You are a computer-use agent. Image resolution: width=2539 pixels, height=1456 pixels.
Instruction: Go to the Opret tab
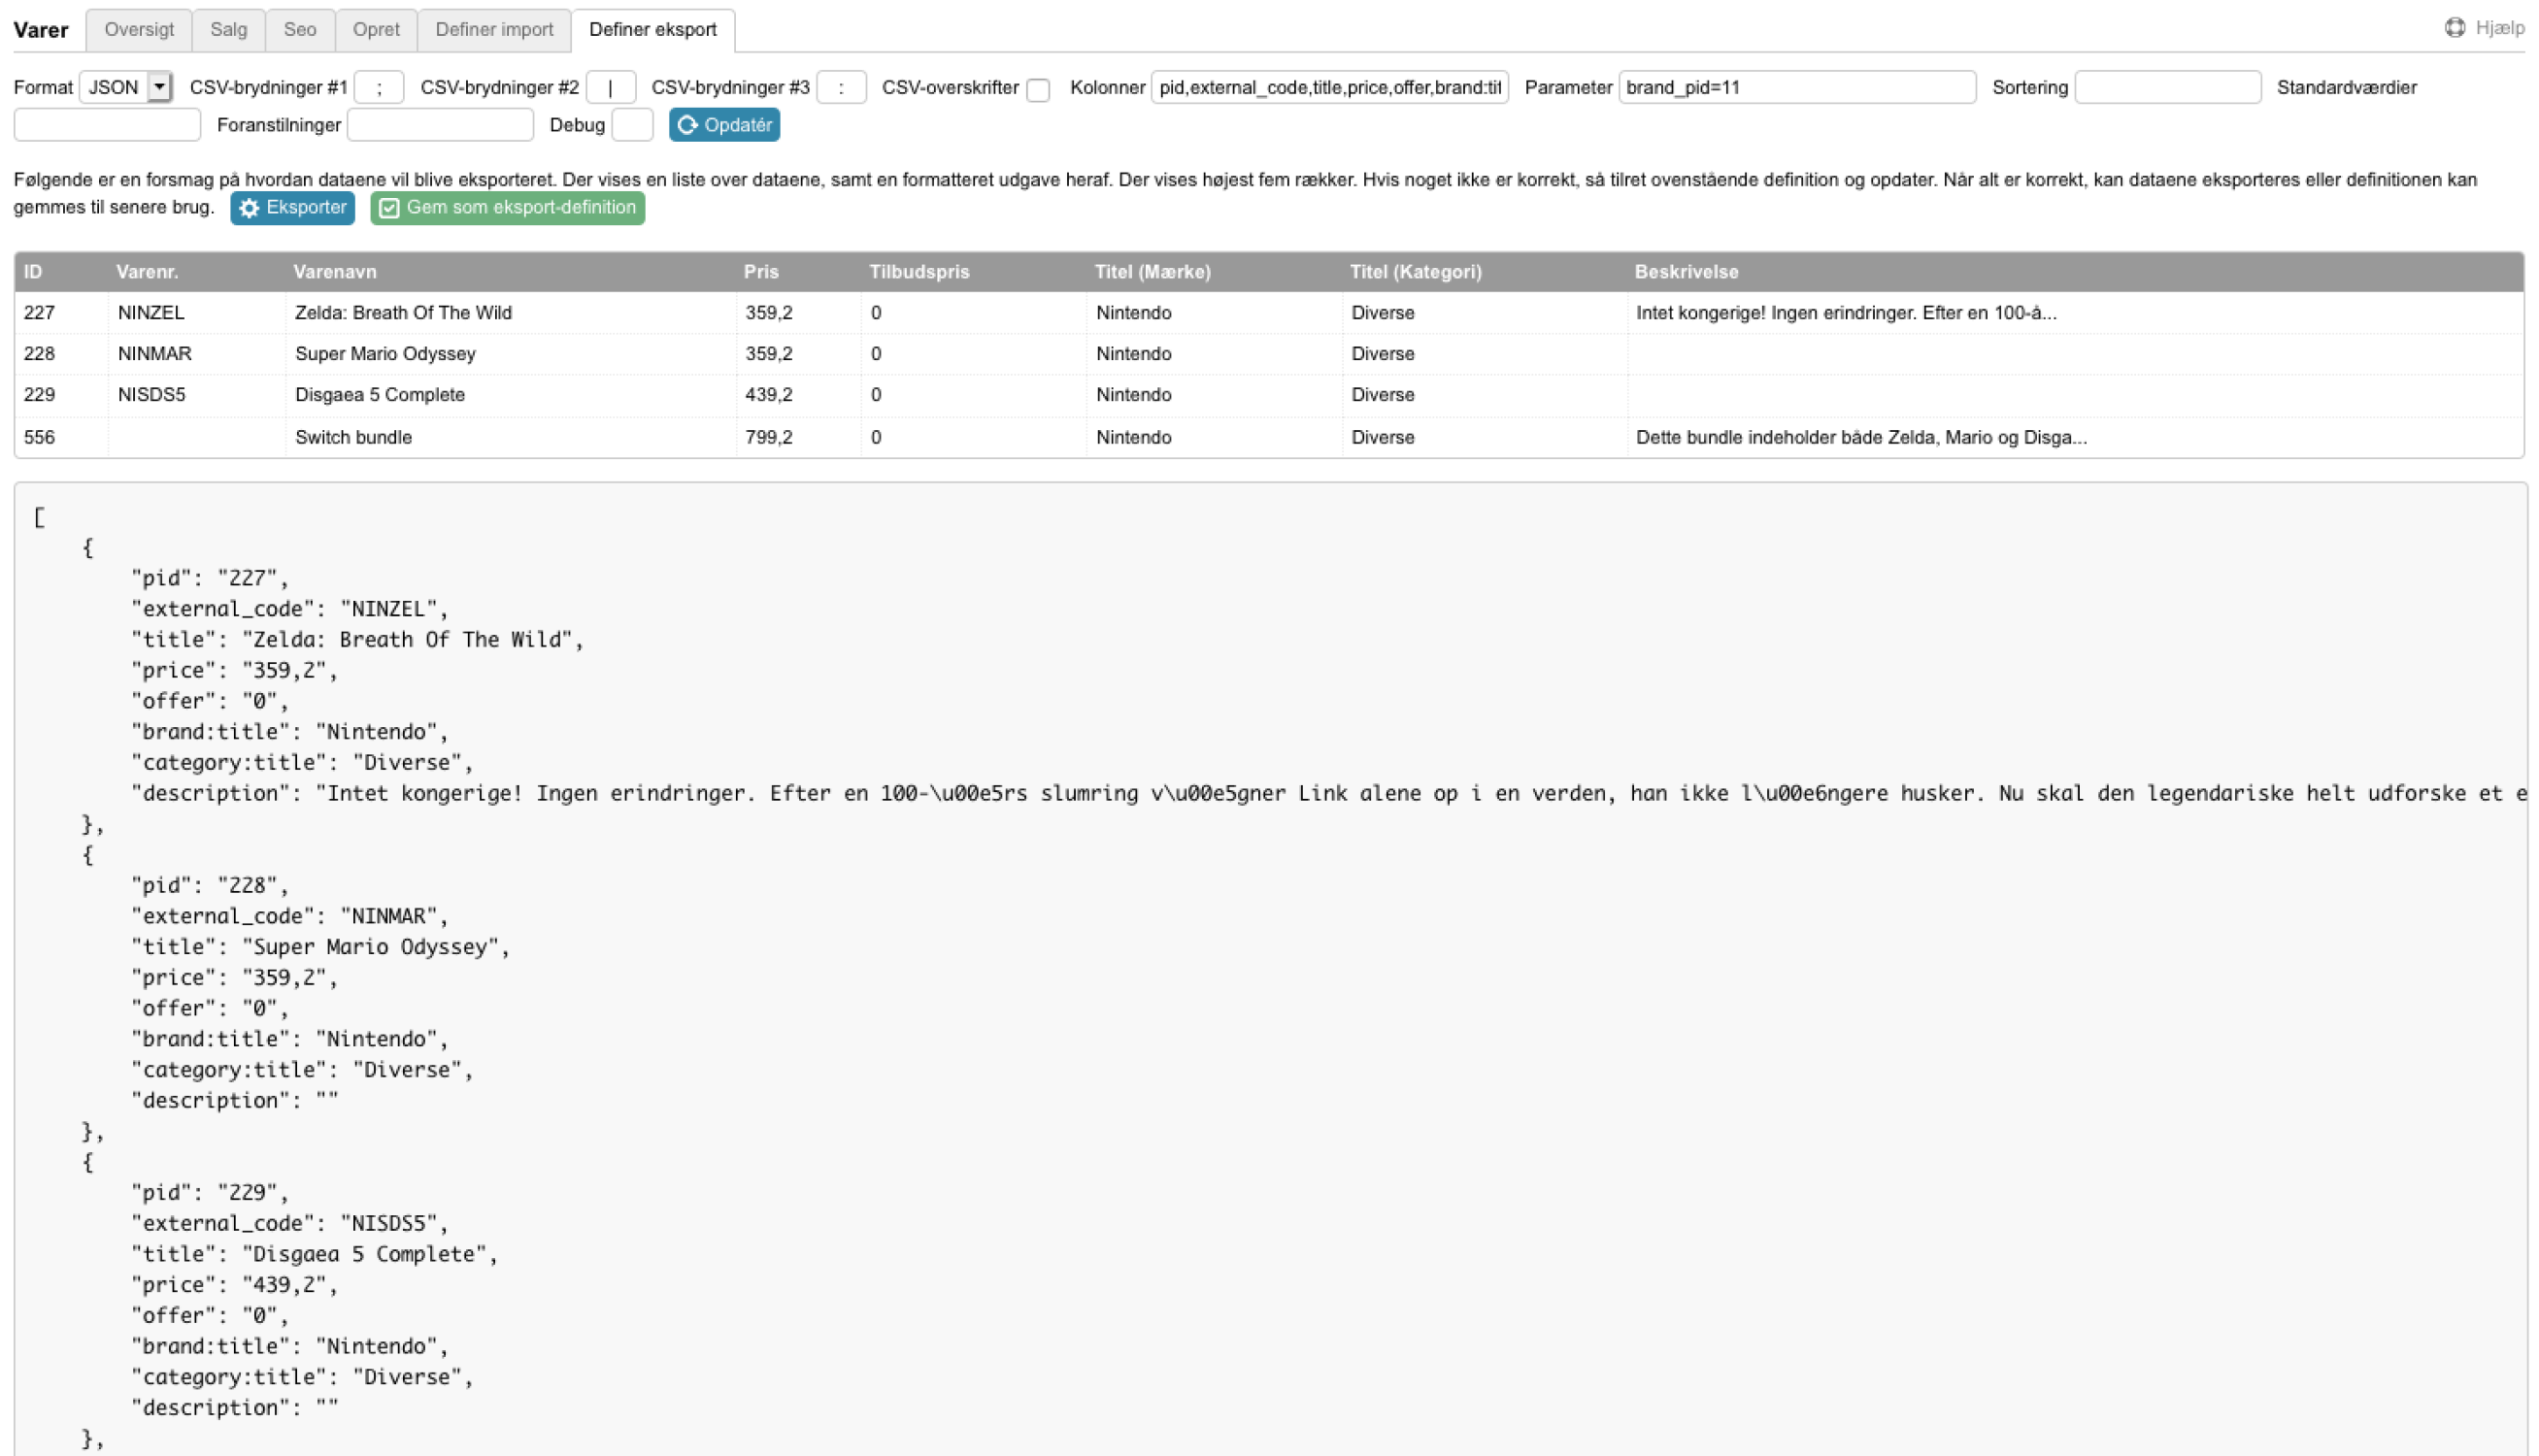(x=376, y=30)
